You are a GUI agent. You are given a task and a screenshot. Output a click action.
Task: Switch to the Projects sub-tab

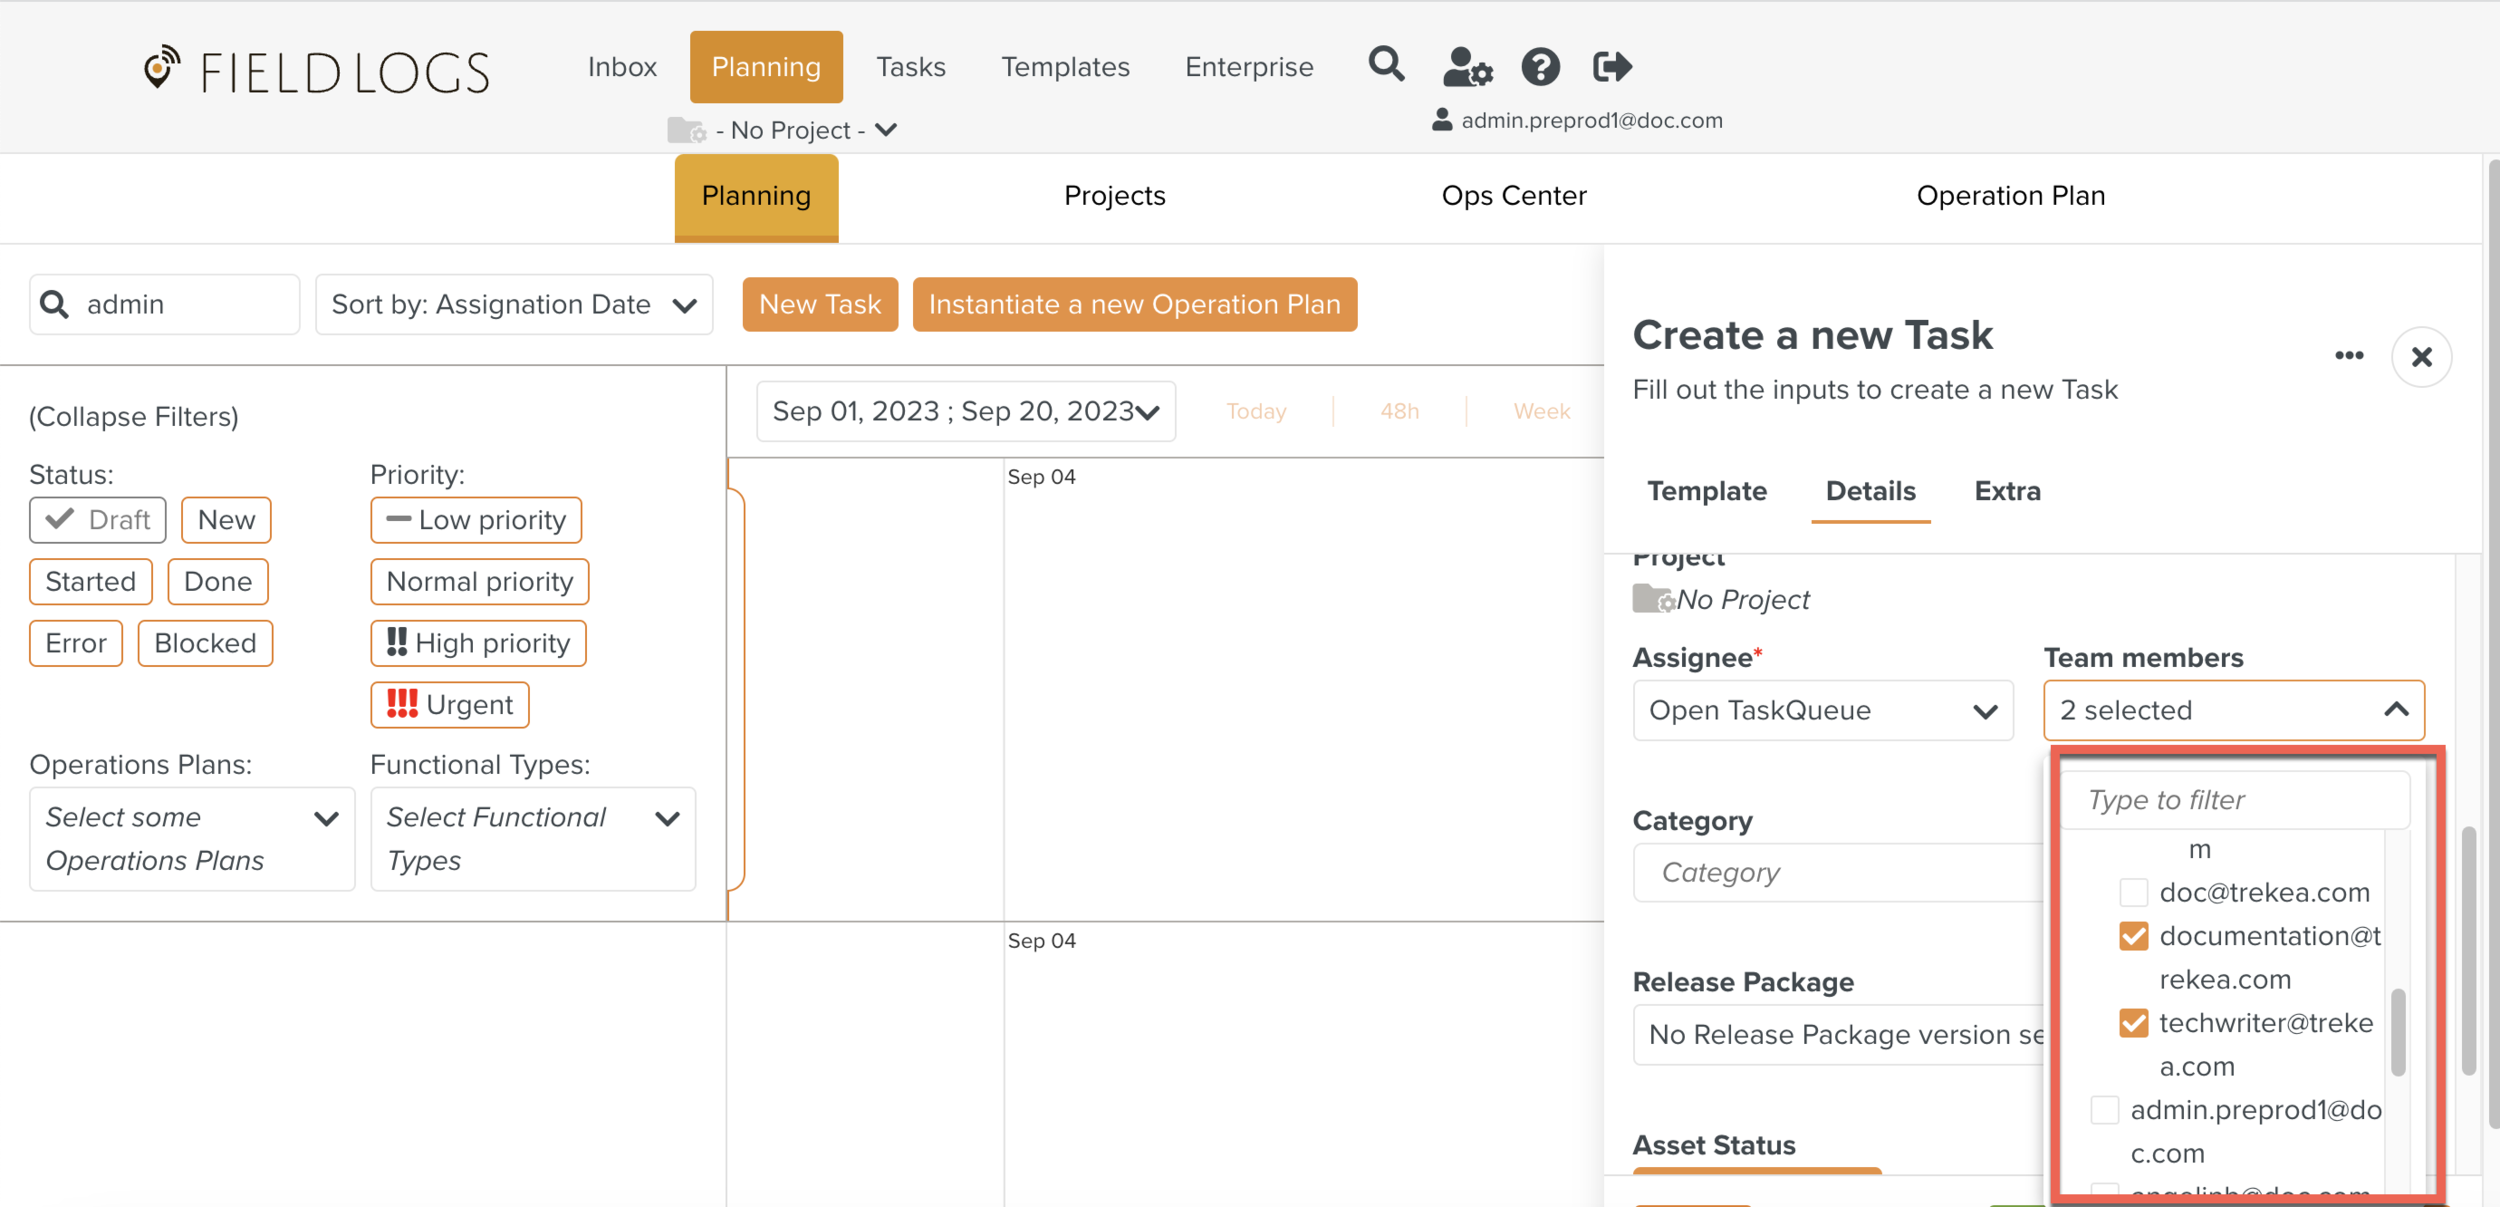click(x=1114, y=196)
